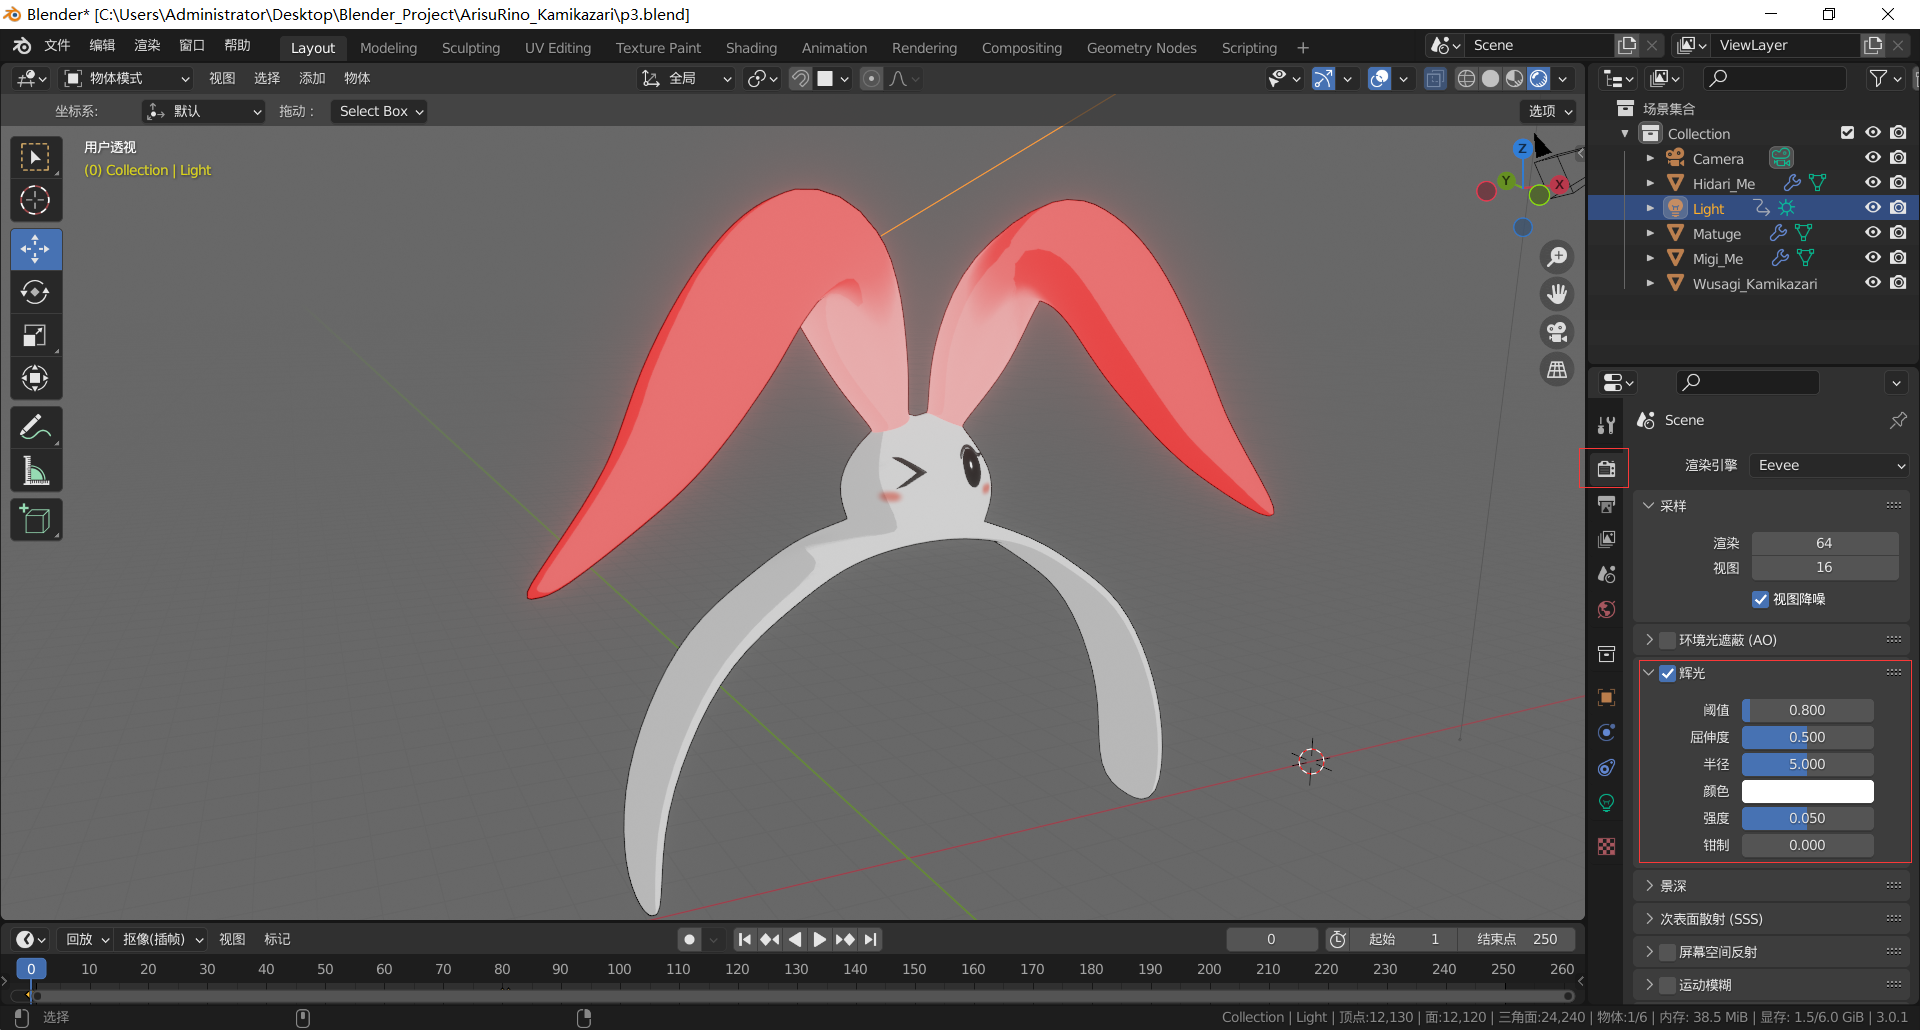
Task: Choose the Scale tool
Action: (x=36, y=335)
